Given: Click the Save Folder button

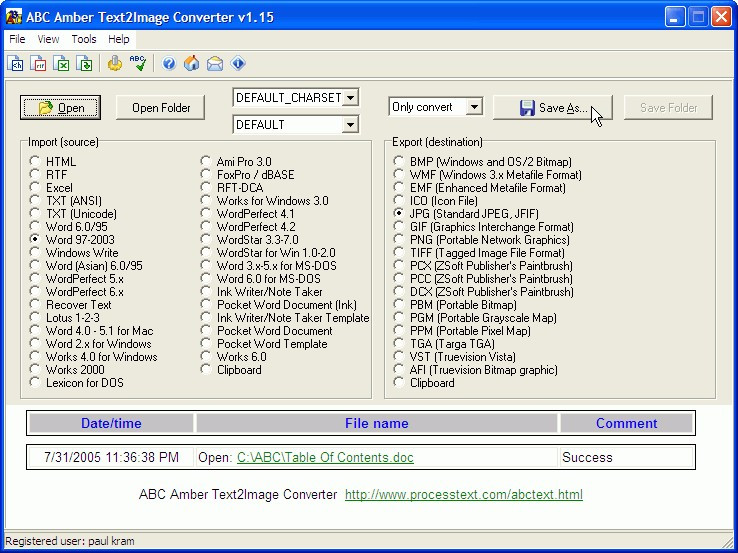Looking at the screenshot, I should tap(668, 108).
